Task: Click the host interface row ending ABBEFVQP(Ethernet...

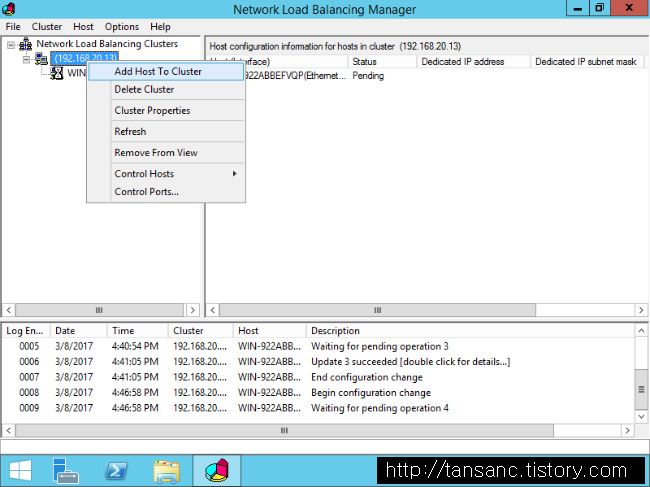Action: 296,76
